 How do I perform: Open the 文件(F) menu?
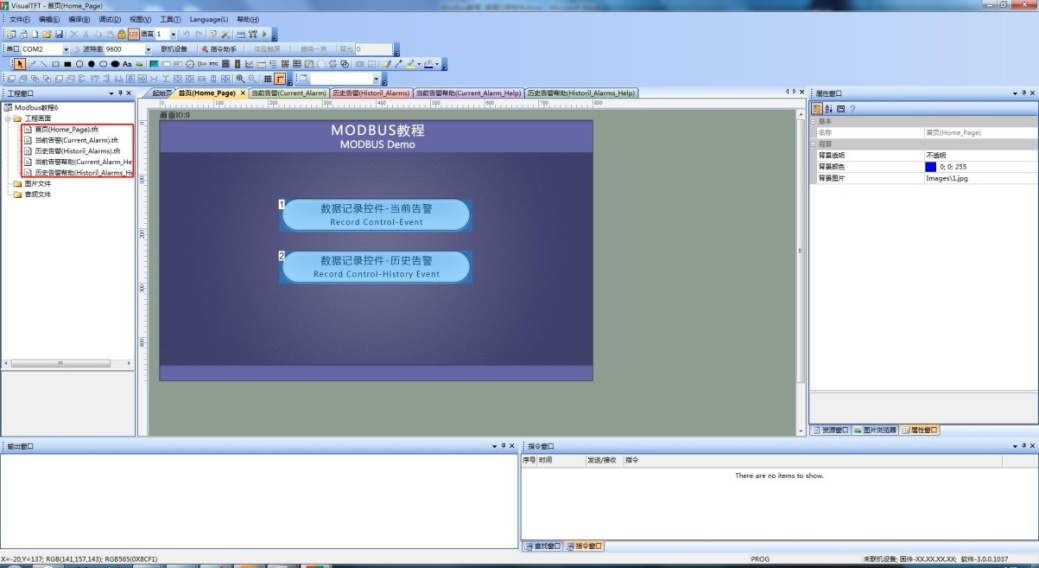pyautogui.click(x=20, y=19)
